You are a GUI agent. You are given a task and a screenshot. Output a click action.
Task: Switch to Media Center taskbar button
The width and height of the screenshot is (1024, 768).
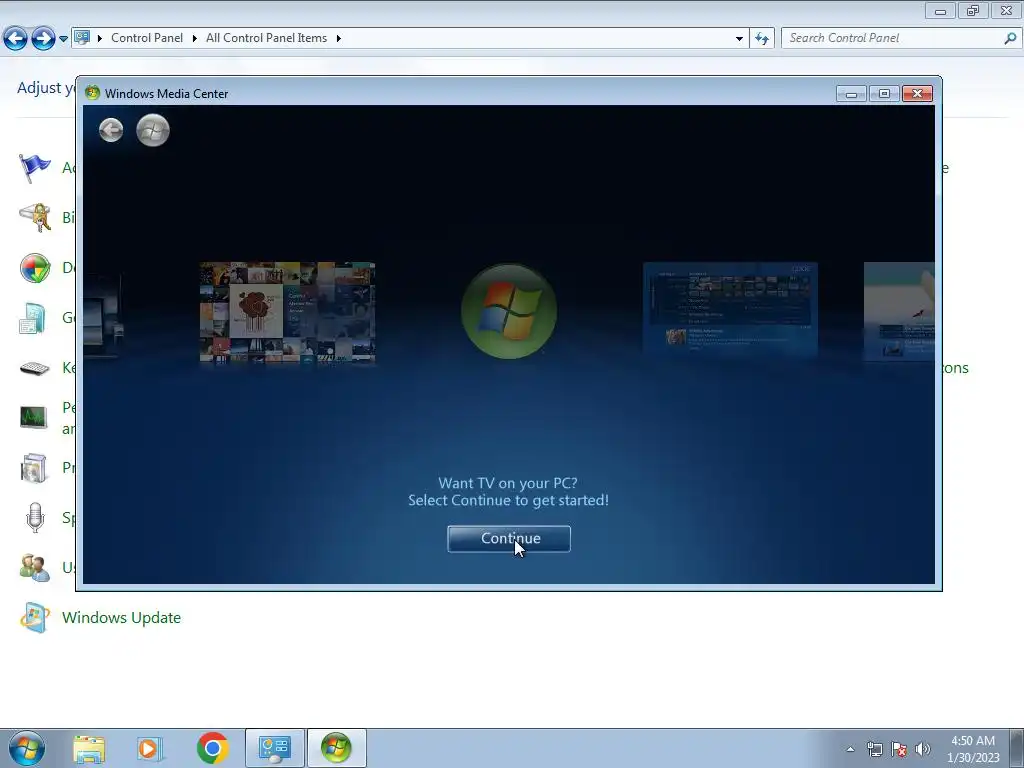[336, 748]
